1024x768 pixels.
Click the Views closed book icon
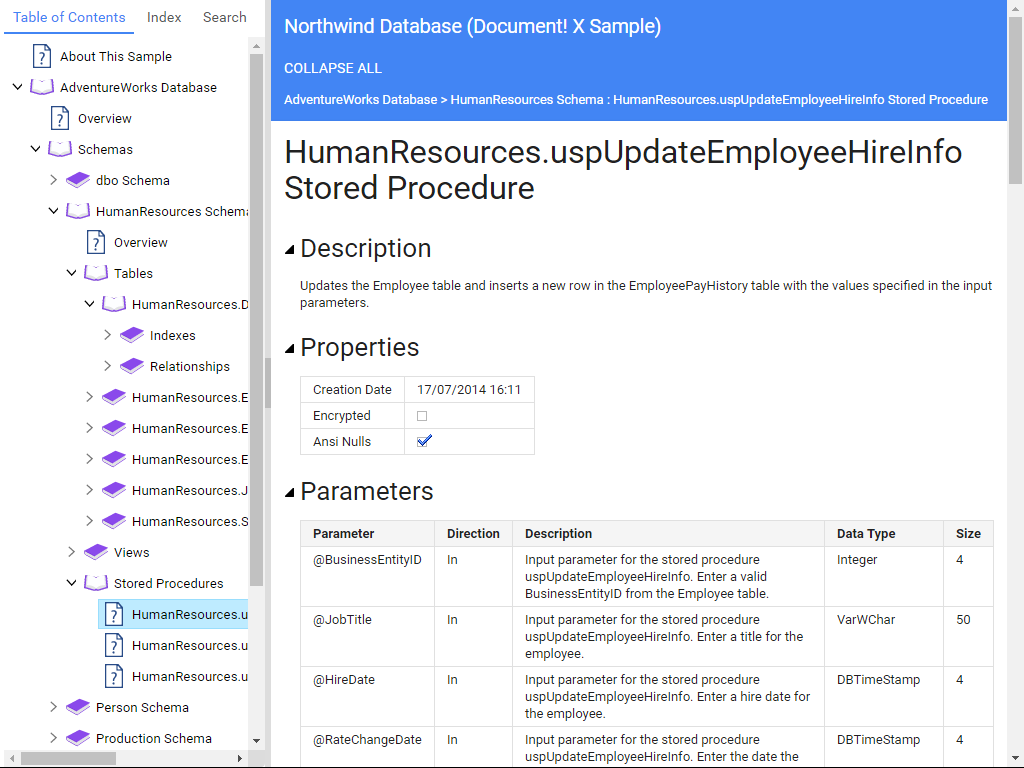(x=95, y=552)
